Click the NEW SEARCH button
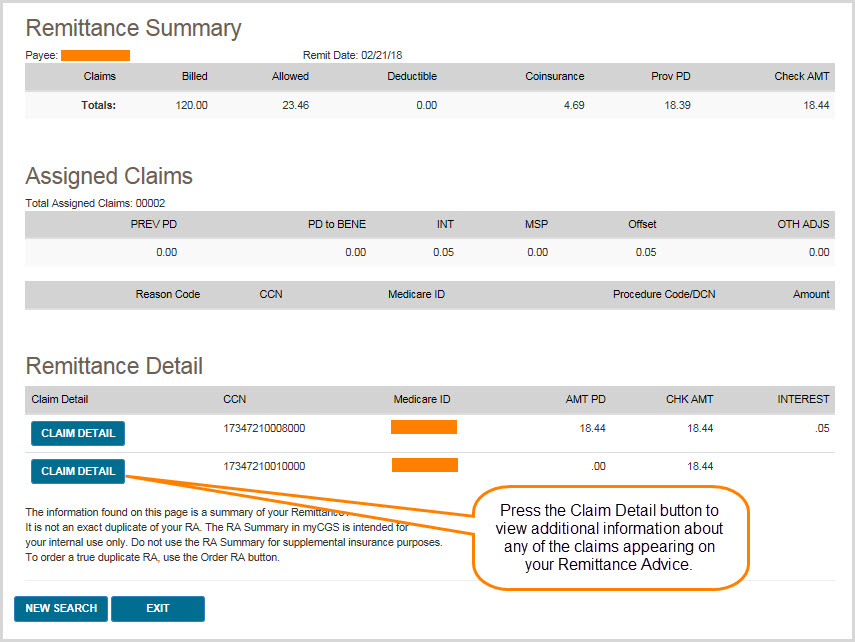The height and width of the screenshot is (642, 855). 60,608
